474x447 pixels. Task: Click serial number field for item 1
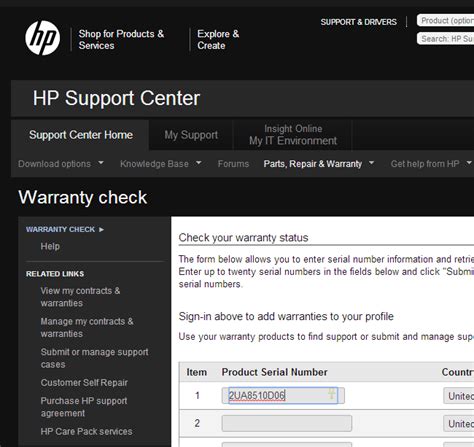(283, 396)
